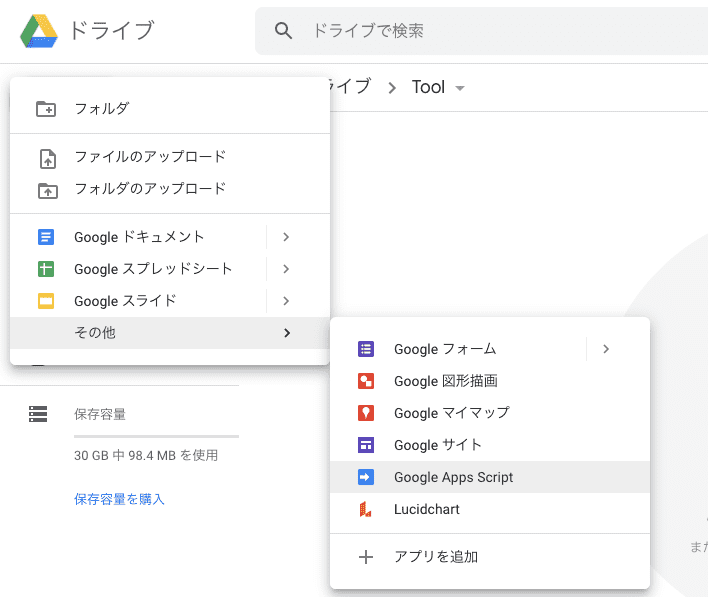Select Google マイマップ menu entry

pos(490,413)
